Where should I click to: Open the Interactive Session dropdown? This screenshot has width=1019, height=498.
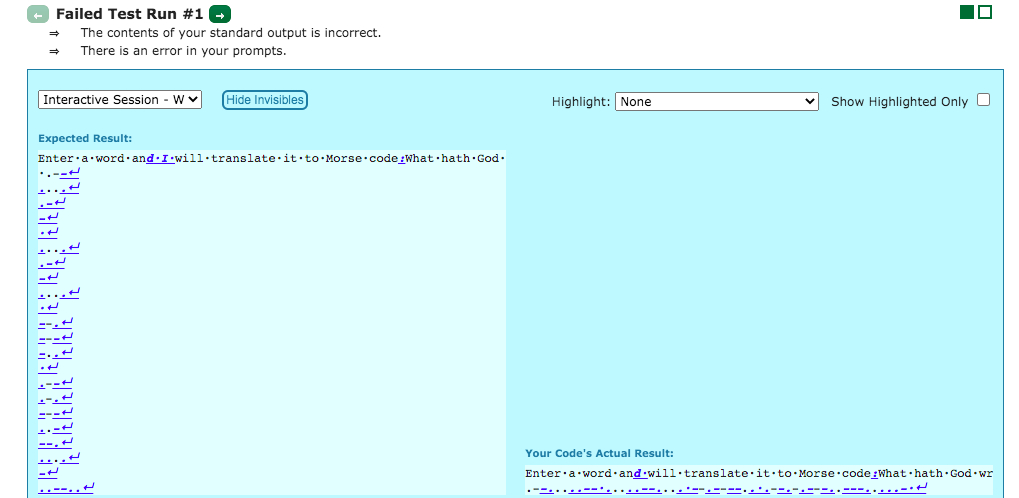[x=120, y=99]
